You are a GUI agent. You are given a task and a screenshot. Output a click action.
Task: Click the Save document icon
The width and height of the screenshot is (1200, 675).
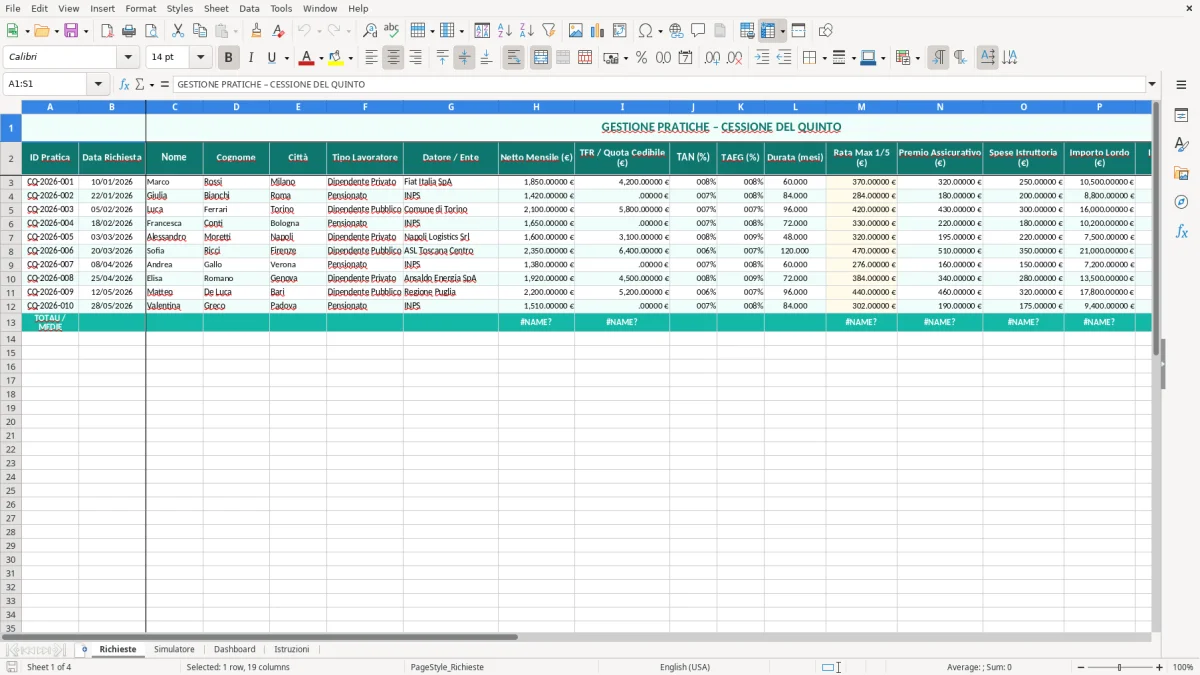click(71, 31)
